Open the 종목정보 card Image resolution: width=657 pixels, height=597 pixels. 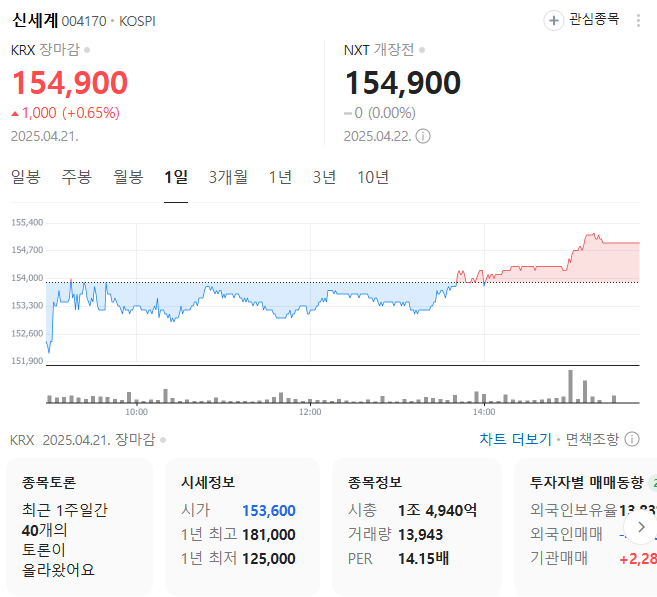(416, 527)
